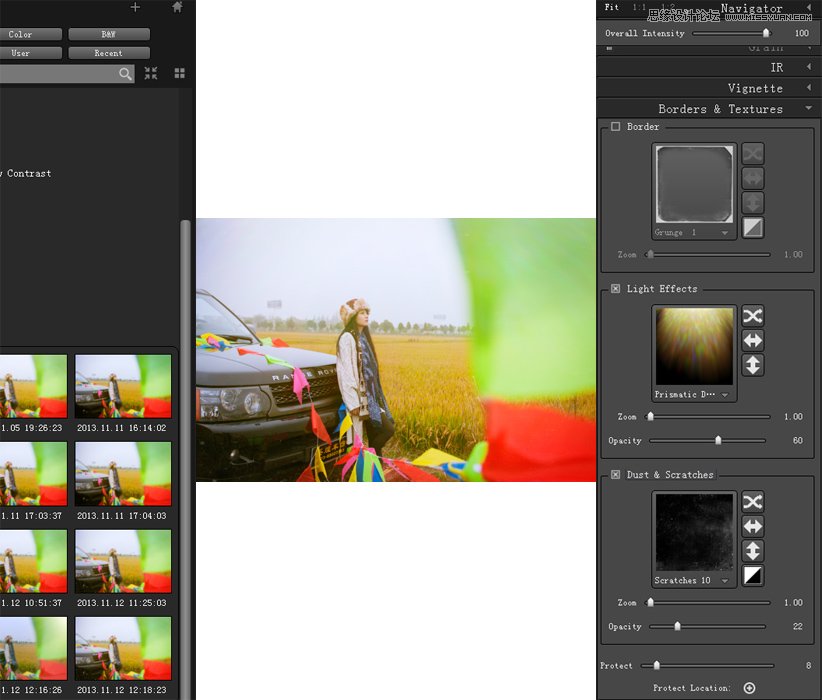Uncheck the Dust & Scratches checkbox

tap(615, 475)
